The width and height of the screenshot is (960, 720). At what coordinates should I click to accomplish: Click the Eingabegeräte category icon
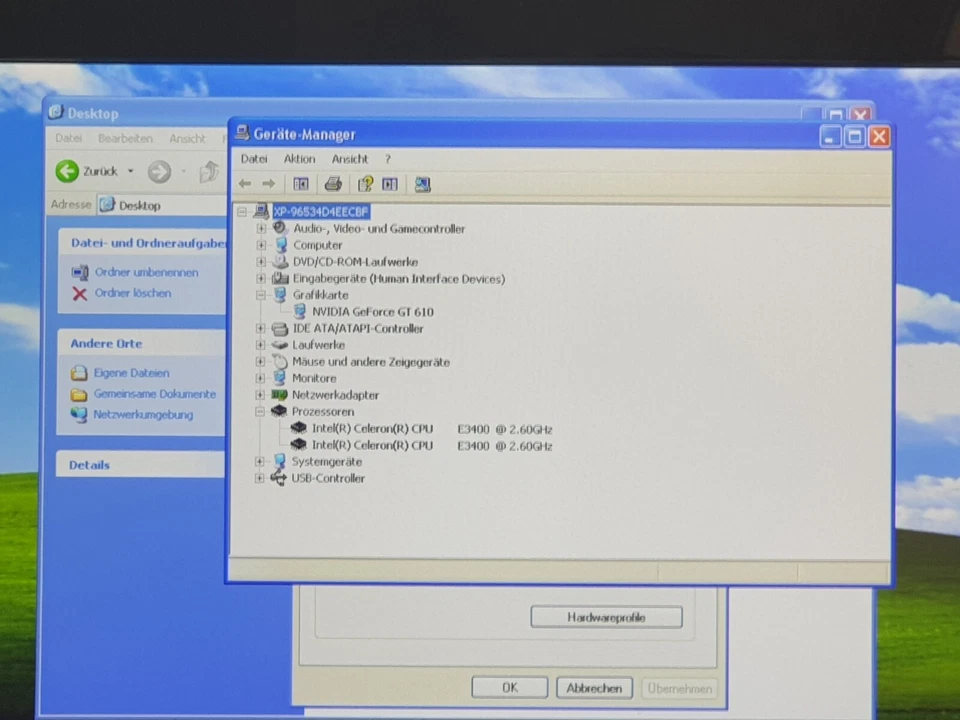pos(280,278)
